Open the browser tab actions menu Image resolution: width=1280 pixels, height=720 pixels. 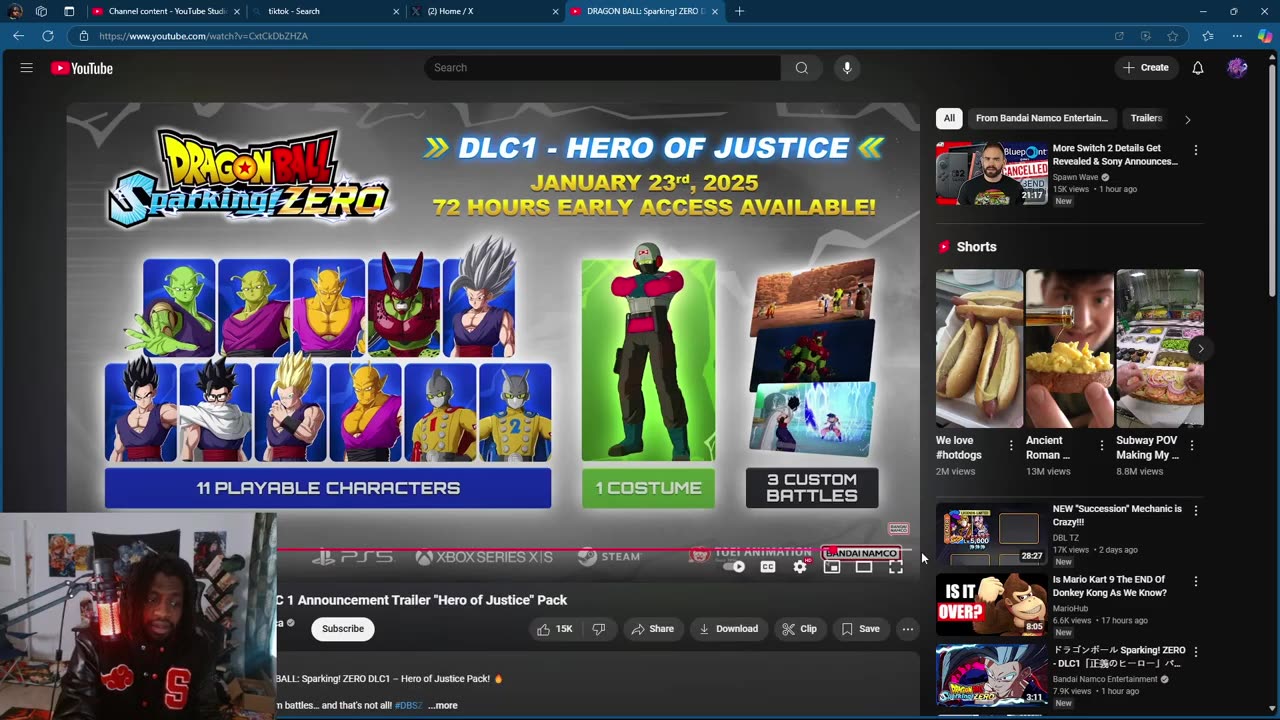click(69, 11)
